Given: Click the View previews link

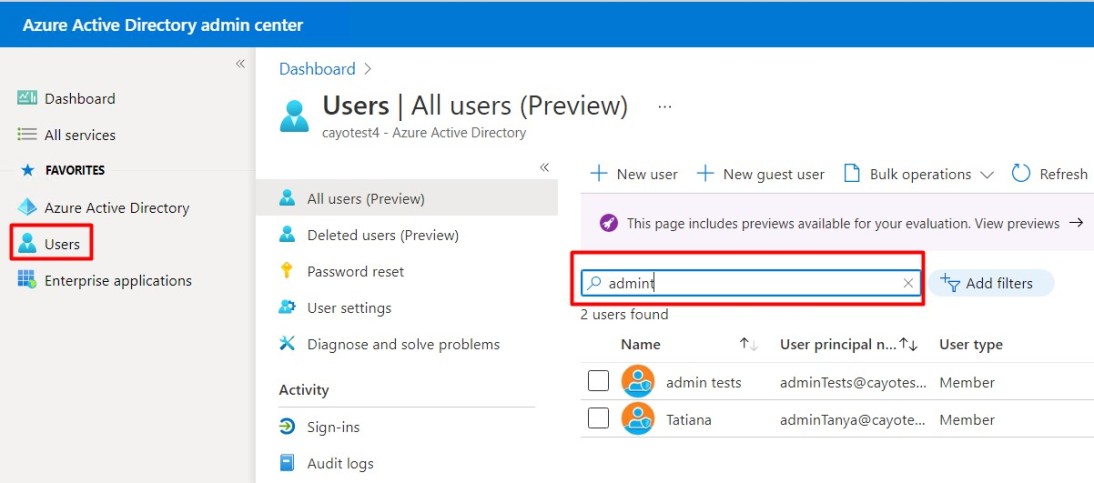Looking at the screenshot, I should pyautogui.click(x=1017, y=223).
